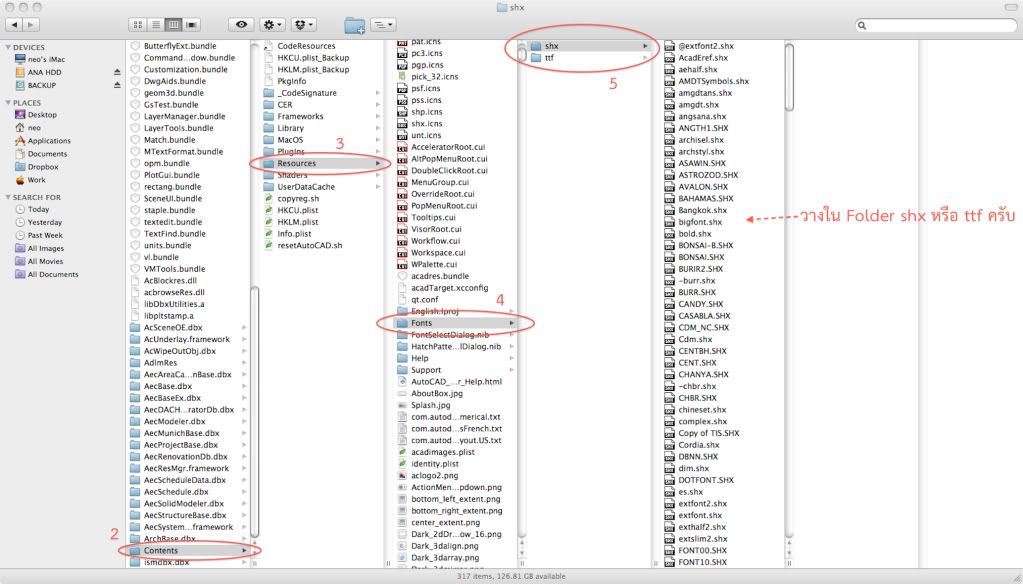Switch to list view in toolbar
The image size is (1023, 584).
(156, 25)
